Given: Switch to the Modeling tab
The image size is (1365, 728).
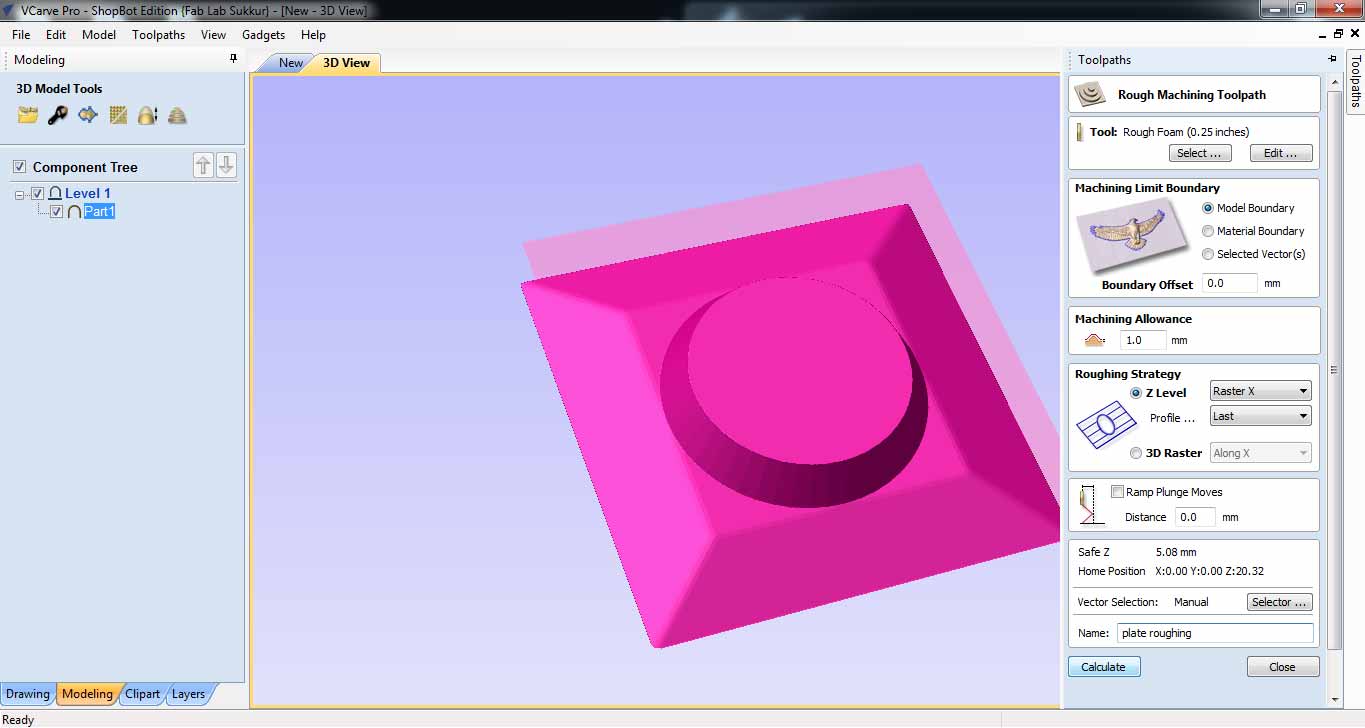Looking at the screenshot, I should click(x=87, y=694).
